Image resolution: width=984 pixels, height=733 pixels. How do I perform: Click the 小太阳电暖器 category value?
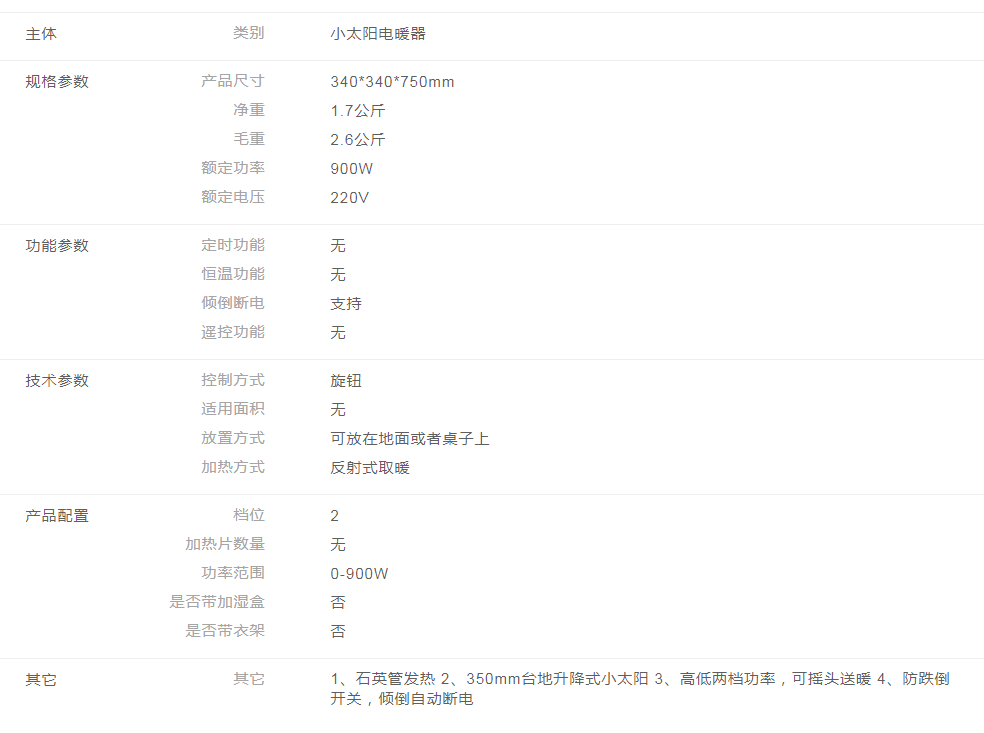coord(380,33)
